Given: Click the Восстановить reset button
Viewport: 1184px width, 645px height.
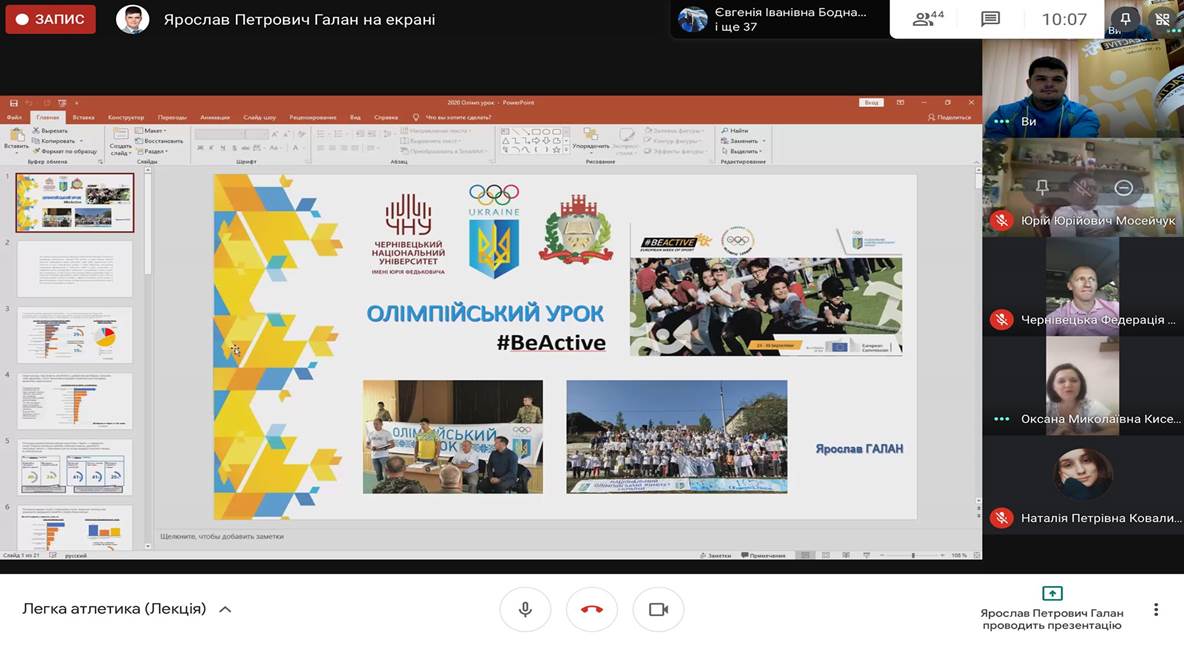Looking at the screenshot, I should click(x=159, y=140).
